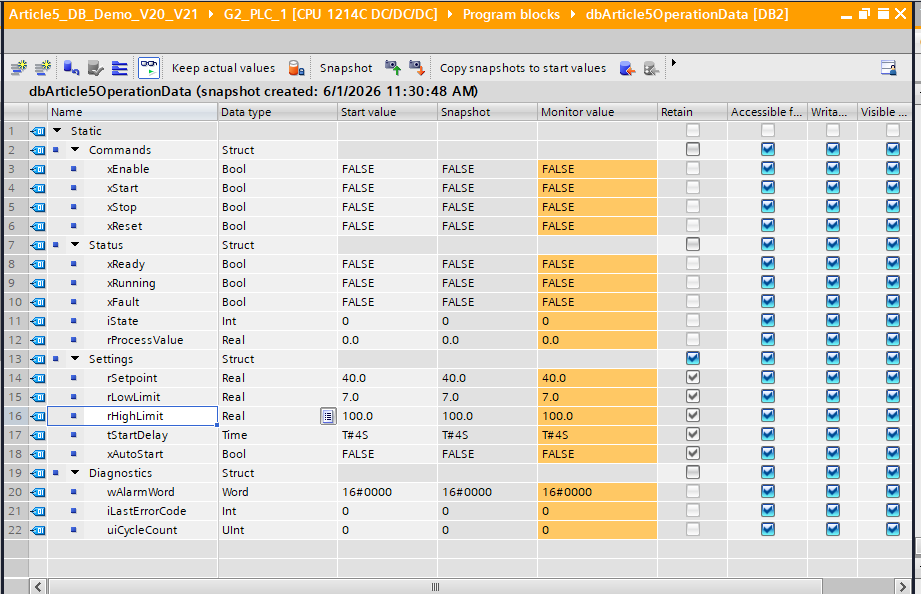The image size is (921, 594).
Task: Click the toolbar's far-right panel icon
Action: click(x=889, y=68)
